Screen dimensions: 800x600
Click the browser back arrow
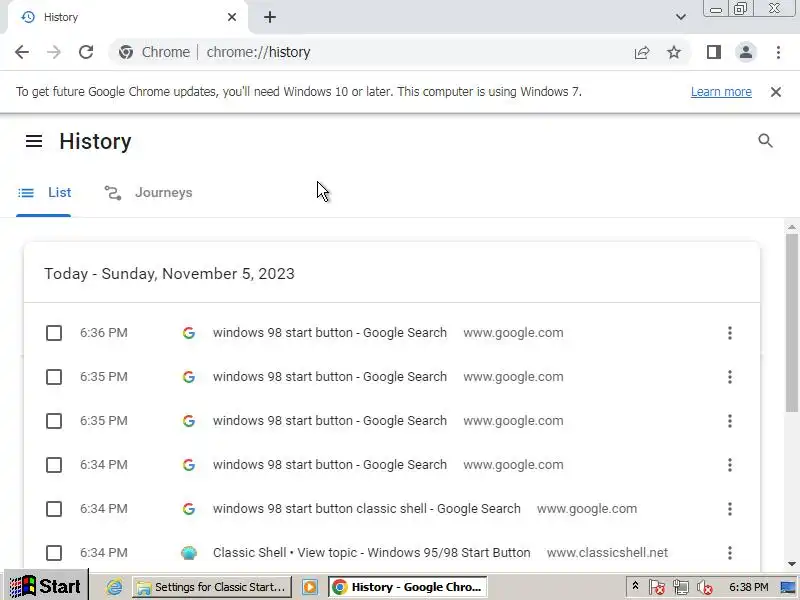(22, 52)
